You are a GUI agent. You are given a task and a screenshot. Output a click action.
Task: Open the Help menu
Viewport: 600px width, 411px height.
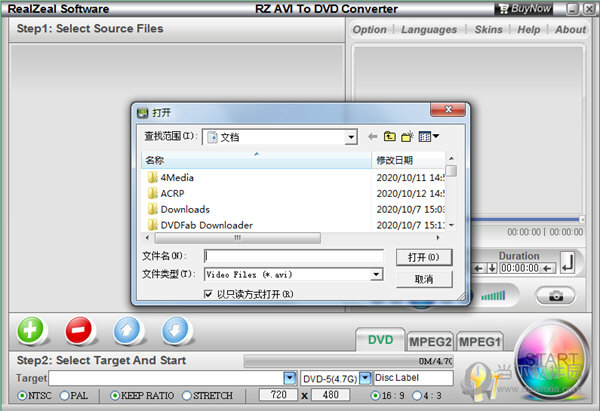point(528,29)
